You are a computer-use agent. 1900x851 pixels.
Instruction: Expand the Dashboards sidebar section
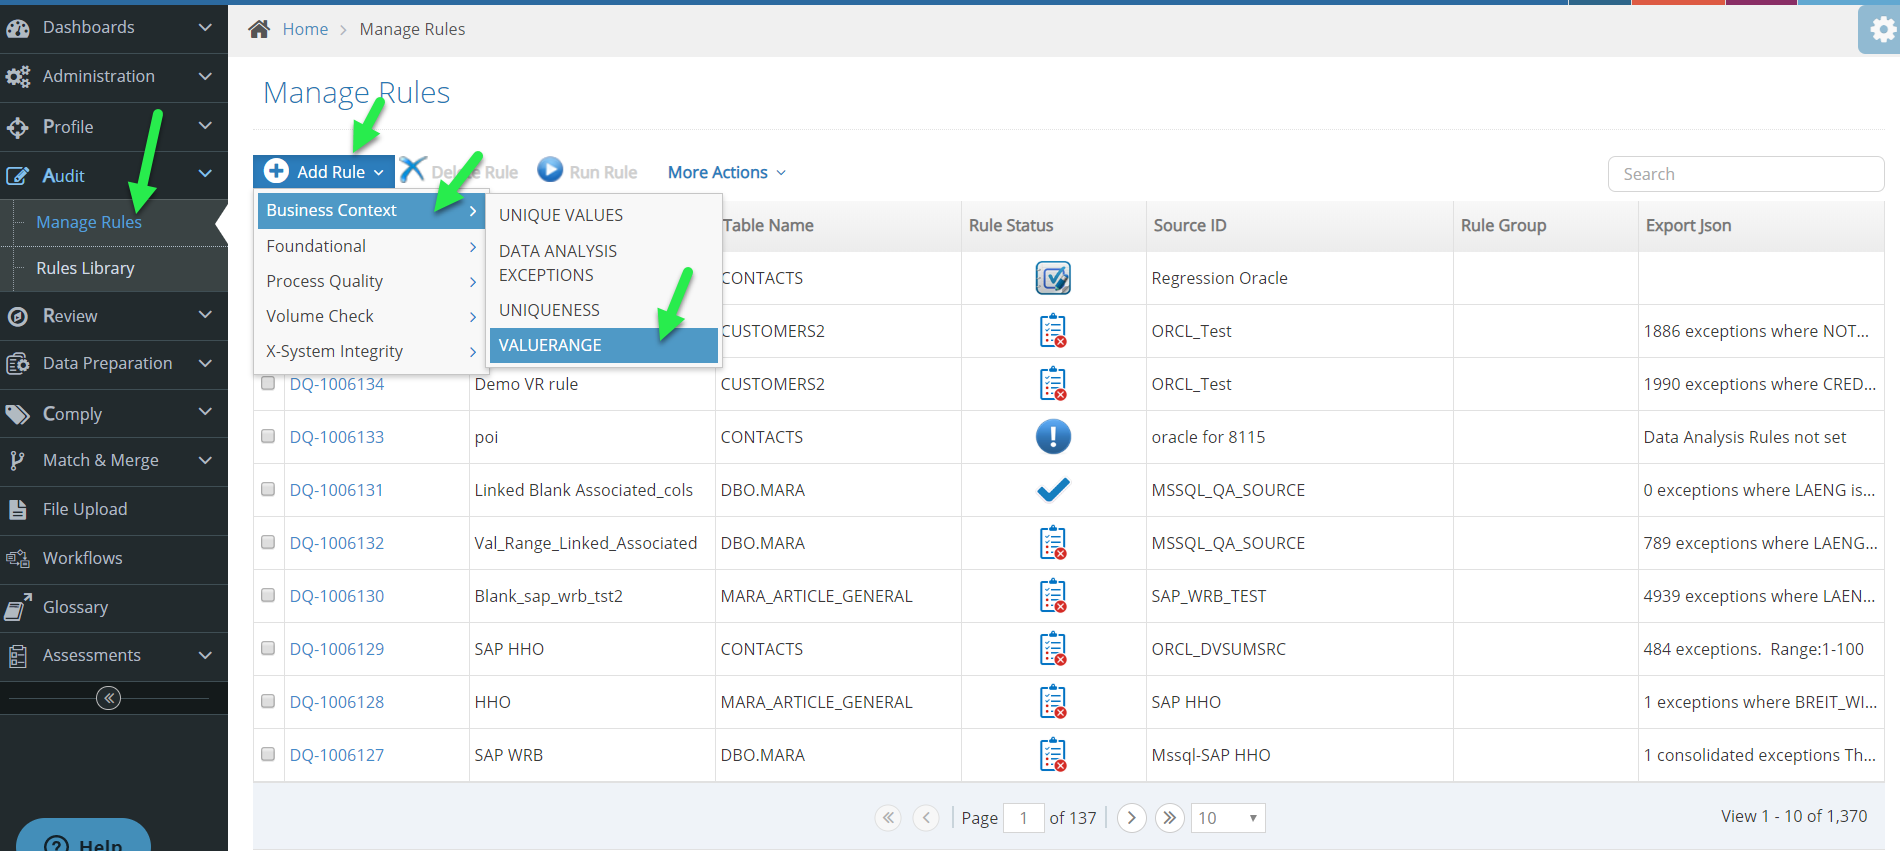point(205,27)
